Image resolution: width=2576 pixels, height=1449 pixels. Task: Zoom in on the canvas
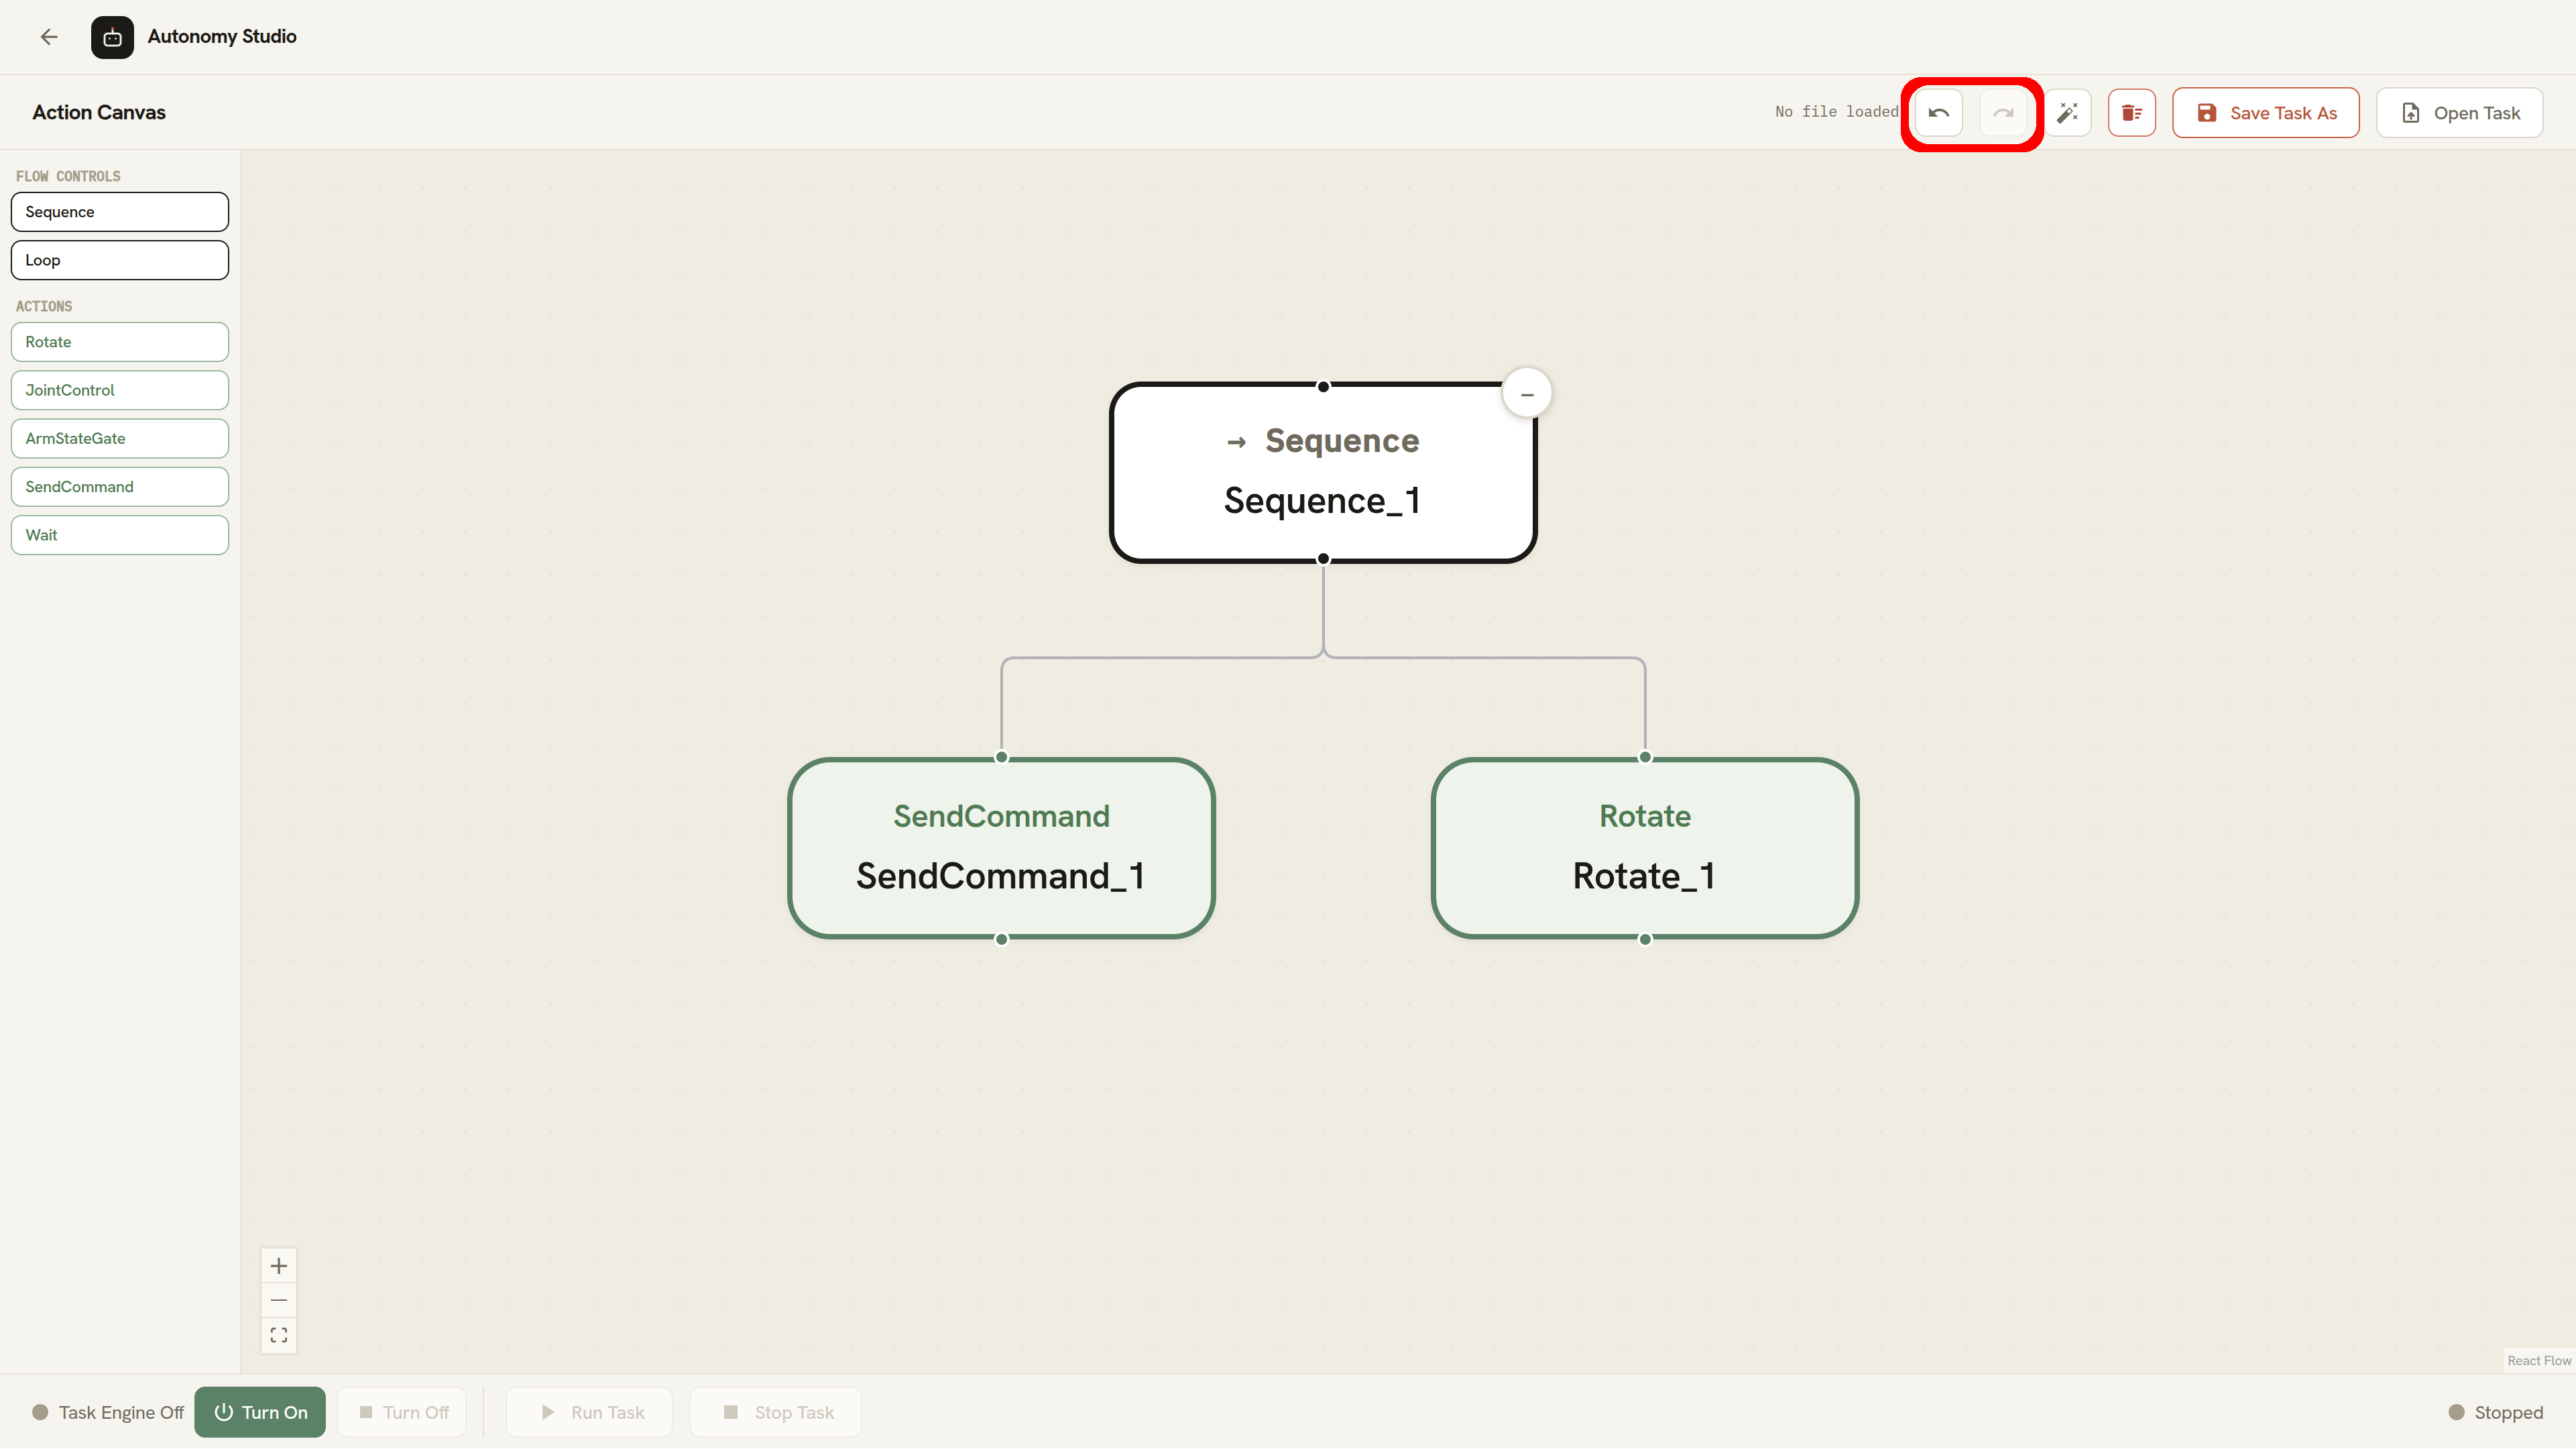pos(279,1266)
